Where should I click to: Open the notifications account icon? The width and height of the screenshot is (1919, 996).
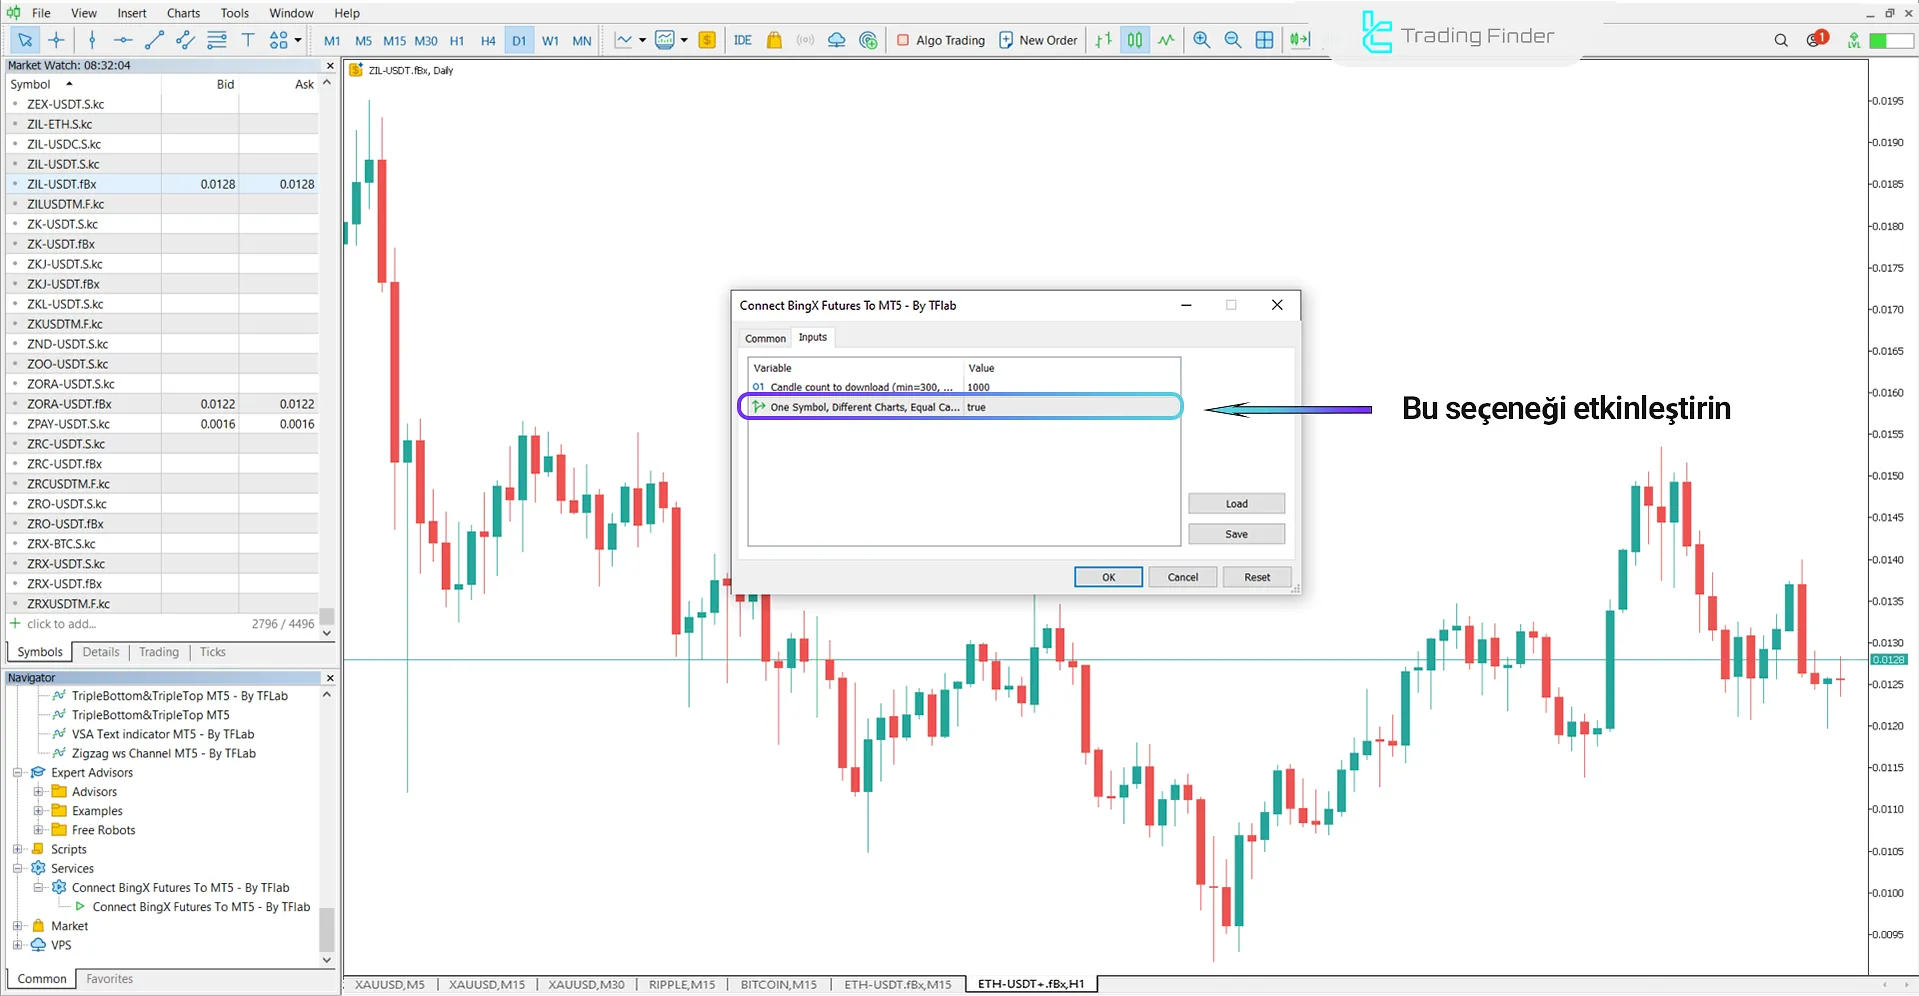coord(1816,40)
